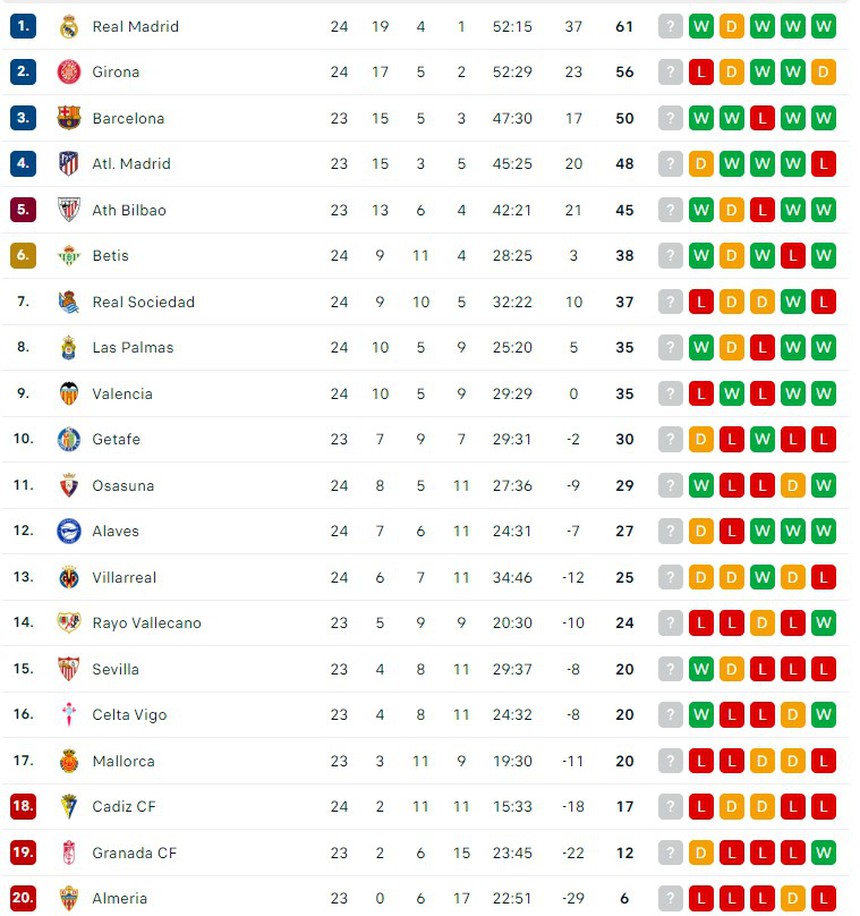Click Cadiz CF's last L form badge
Image resolution: width=860 pixels, height=916 pixels.
[x=822, y=806]
